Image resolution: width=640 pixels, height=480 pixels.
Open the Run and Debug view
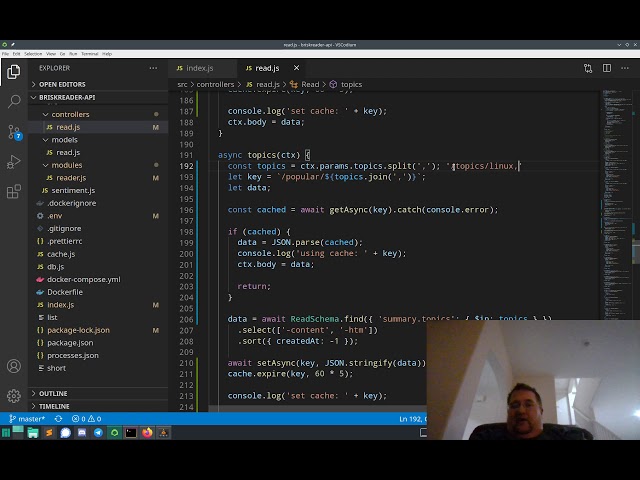click(x=13, y=162)
